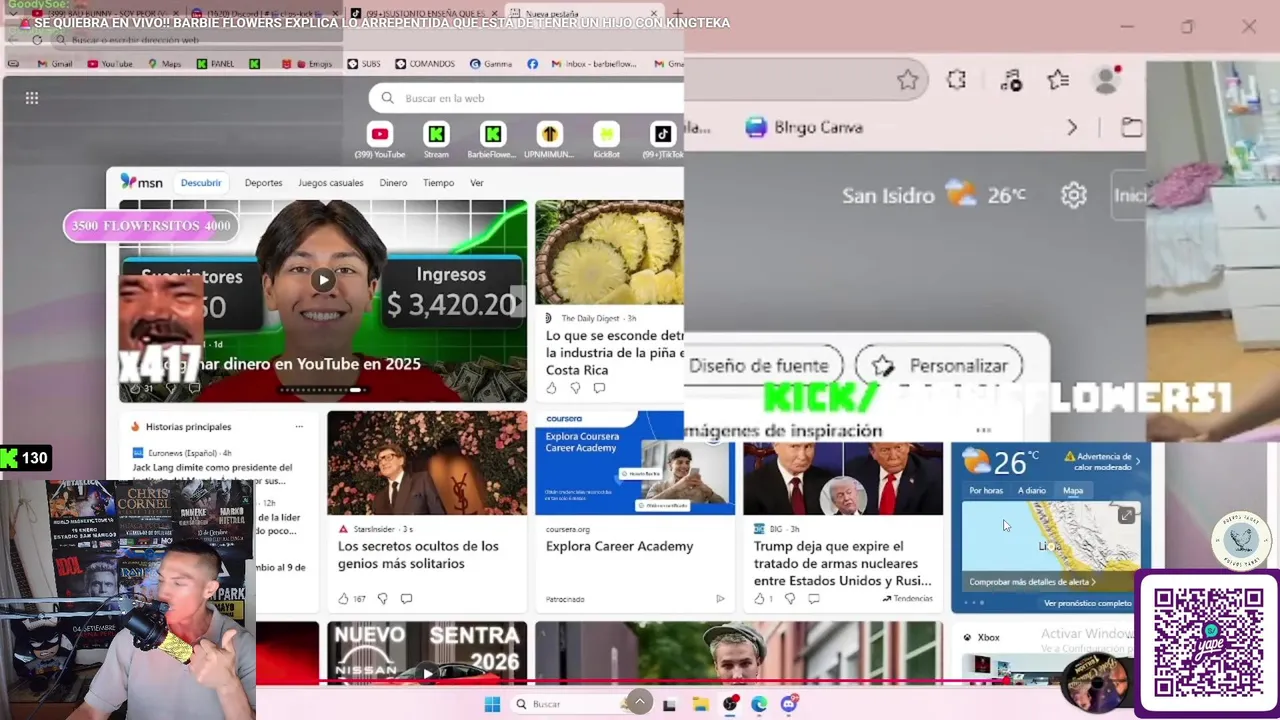Select the Por horas weather tab

[986, 491]
